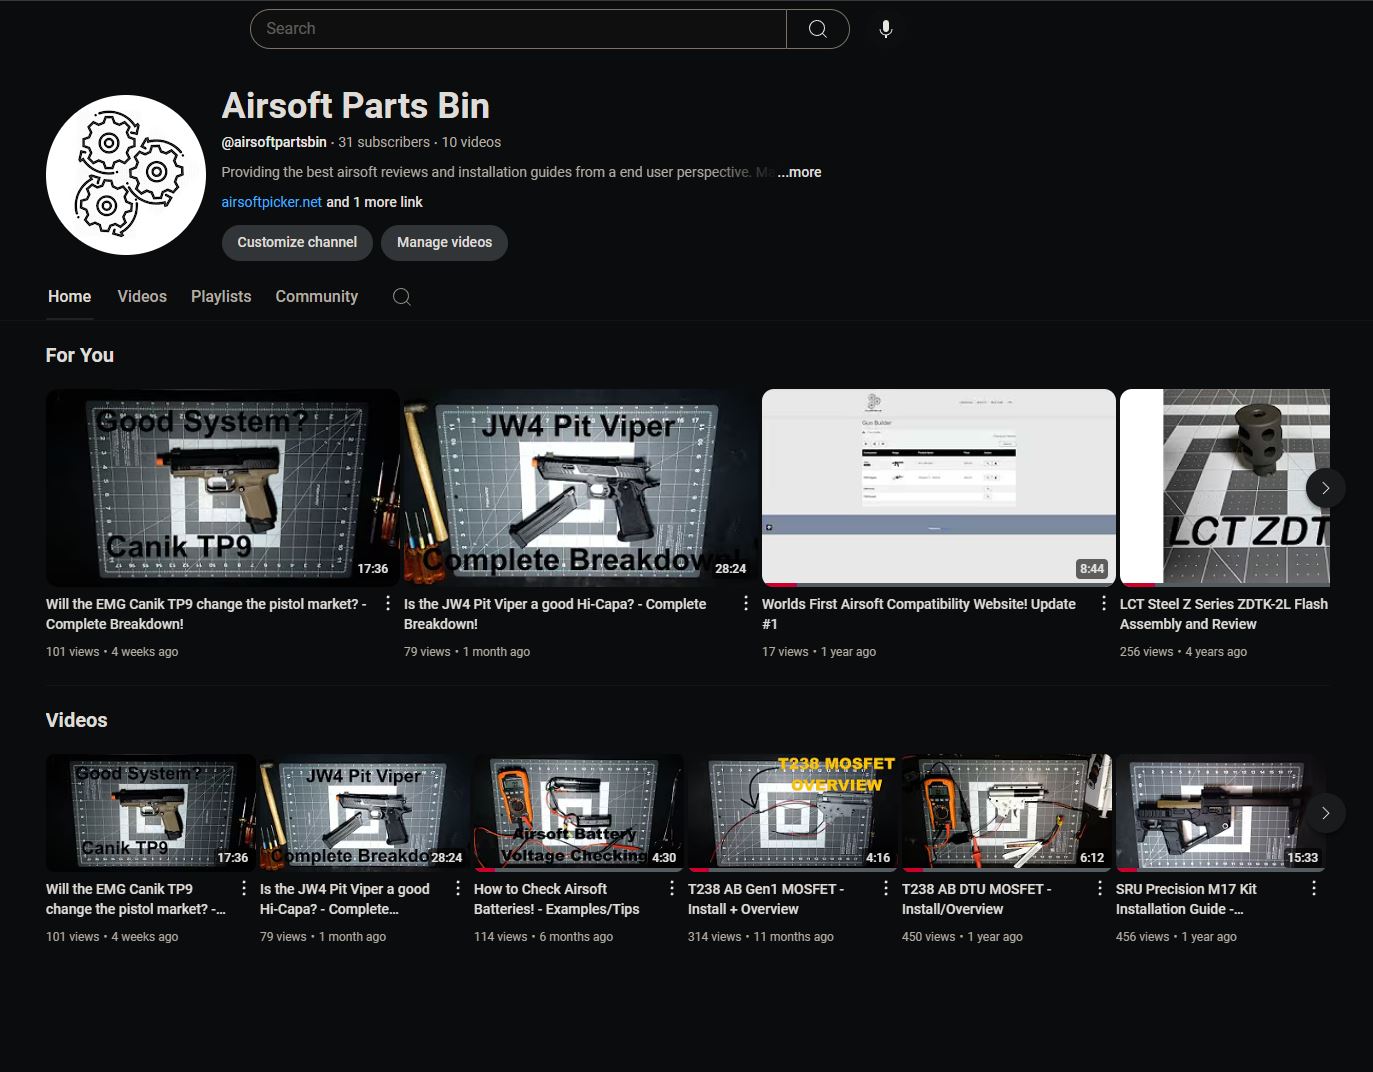Go to the Community tab
Screen dimensions: 1373x1072
pyautogui.click(x=316, y=297)
